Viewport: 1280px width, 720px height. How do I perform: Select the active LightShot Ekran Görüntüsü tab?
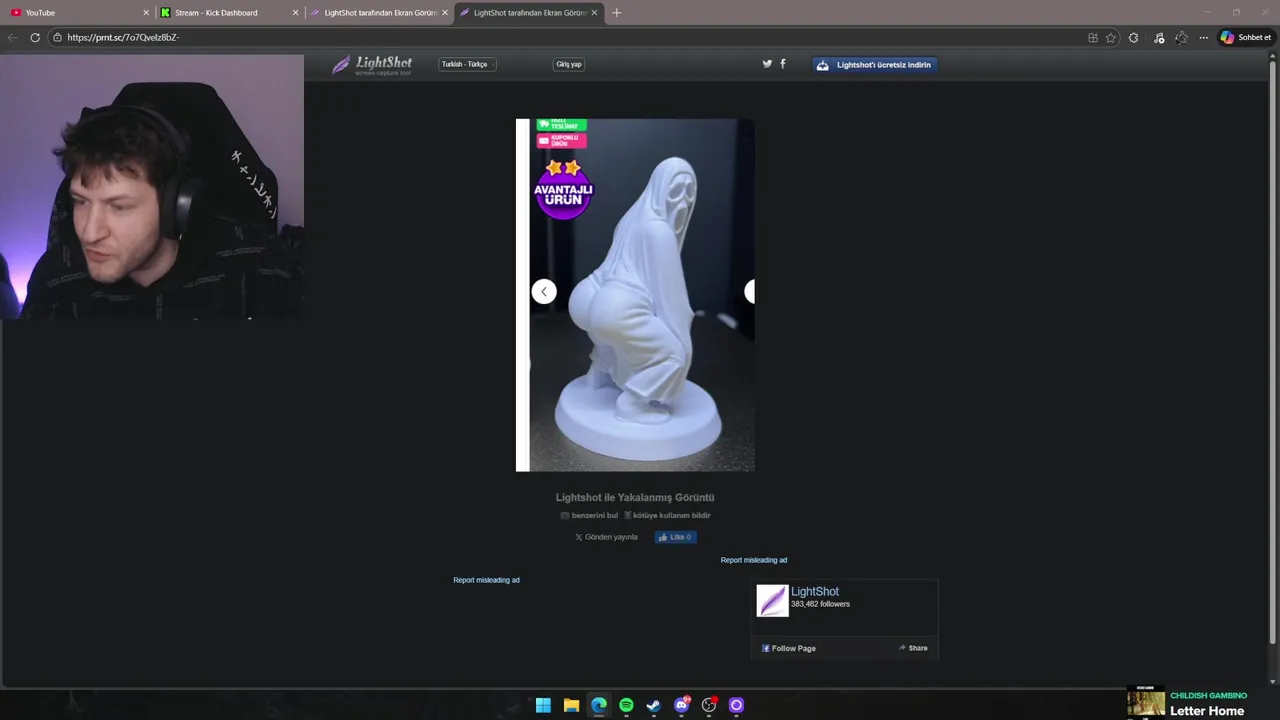tap(529, 12)
